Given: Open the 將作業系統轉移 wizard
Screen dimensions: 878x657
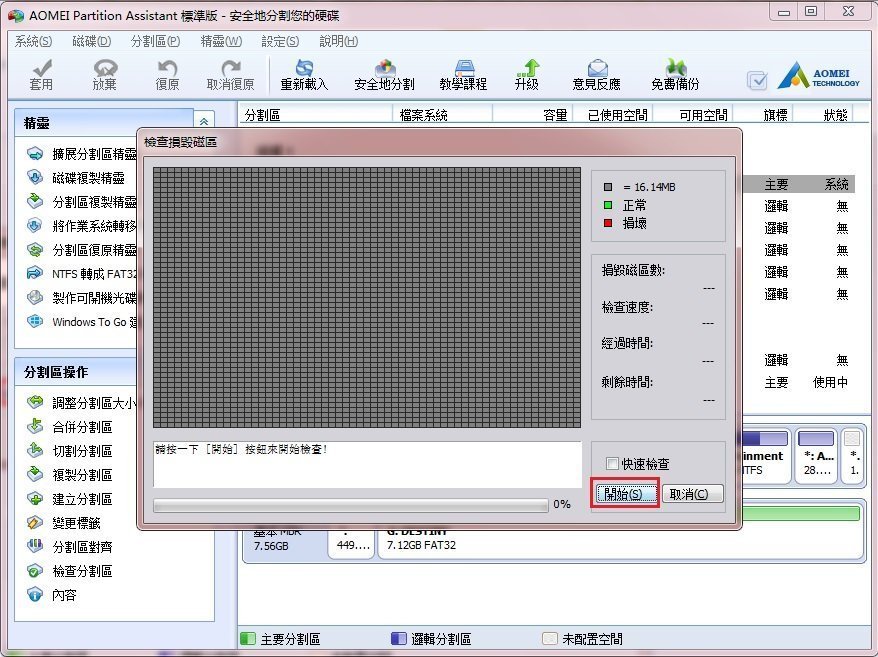Looking at the screenshot, I should (x=82, y=226).
